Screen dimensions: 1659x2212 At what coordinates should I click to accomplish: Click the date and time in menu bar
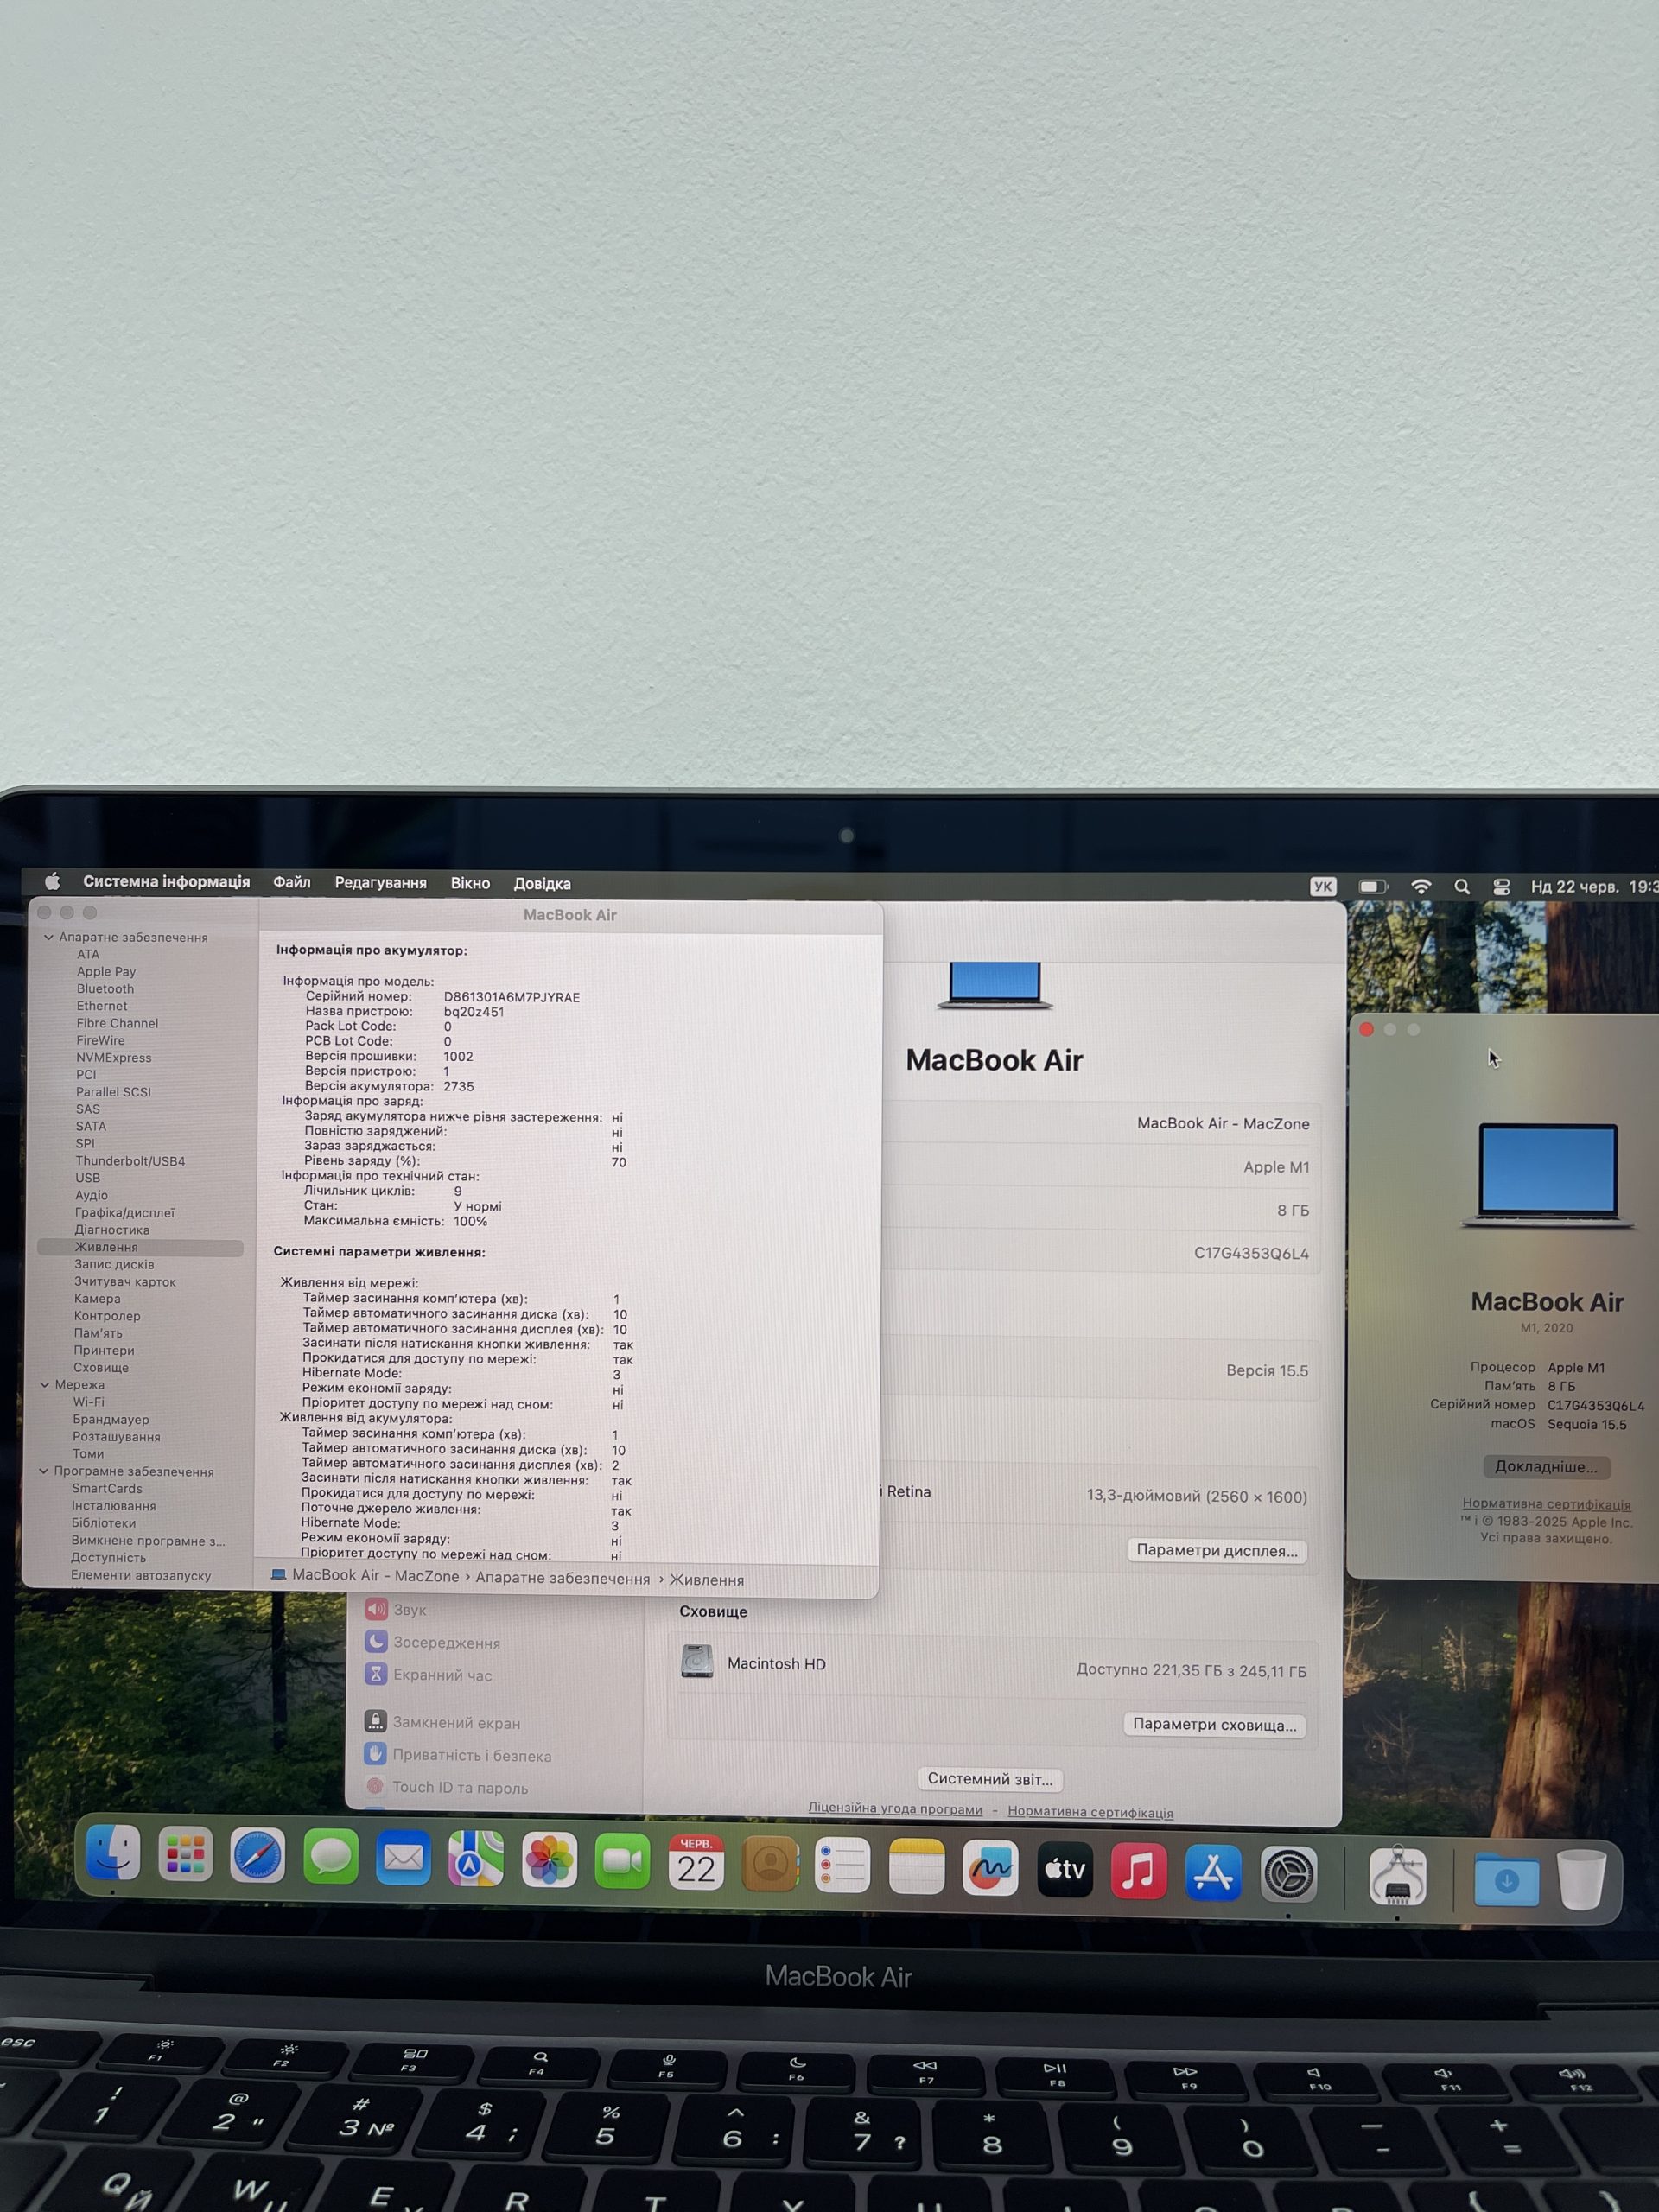click(1593, 886)
